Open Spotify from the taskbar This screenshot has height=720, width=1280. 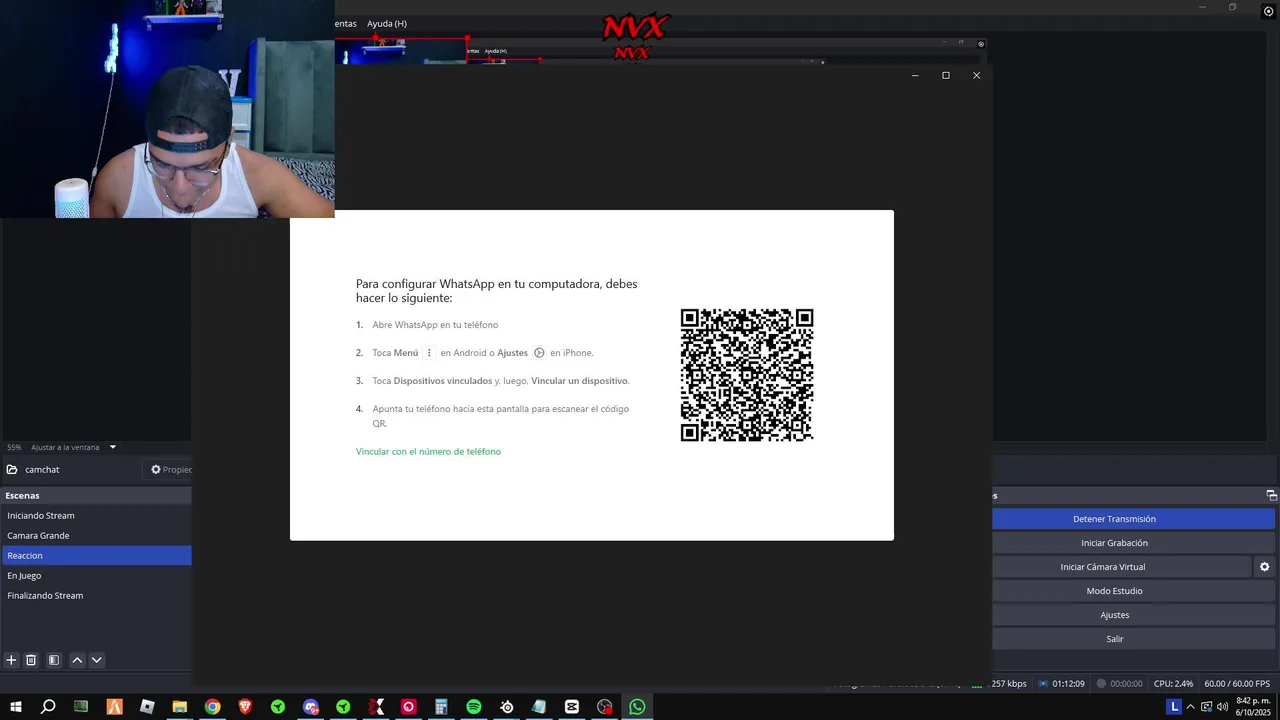tap(474, 707)
